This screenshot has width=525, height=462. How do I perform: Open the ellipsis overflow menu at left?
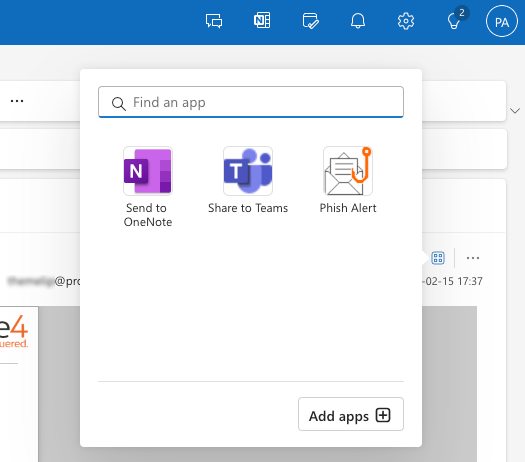click(x=17, y=101)
